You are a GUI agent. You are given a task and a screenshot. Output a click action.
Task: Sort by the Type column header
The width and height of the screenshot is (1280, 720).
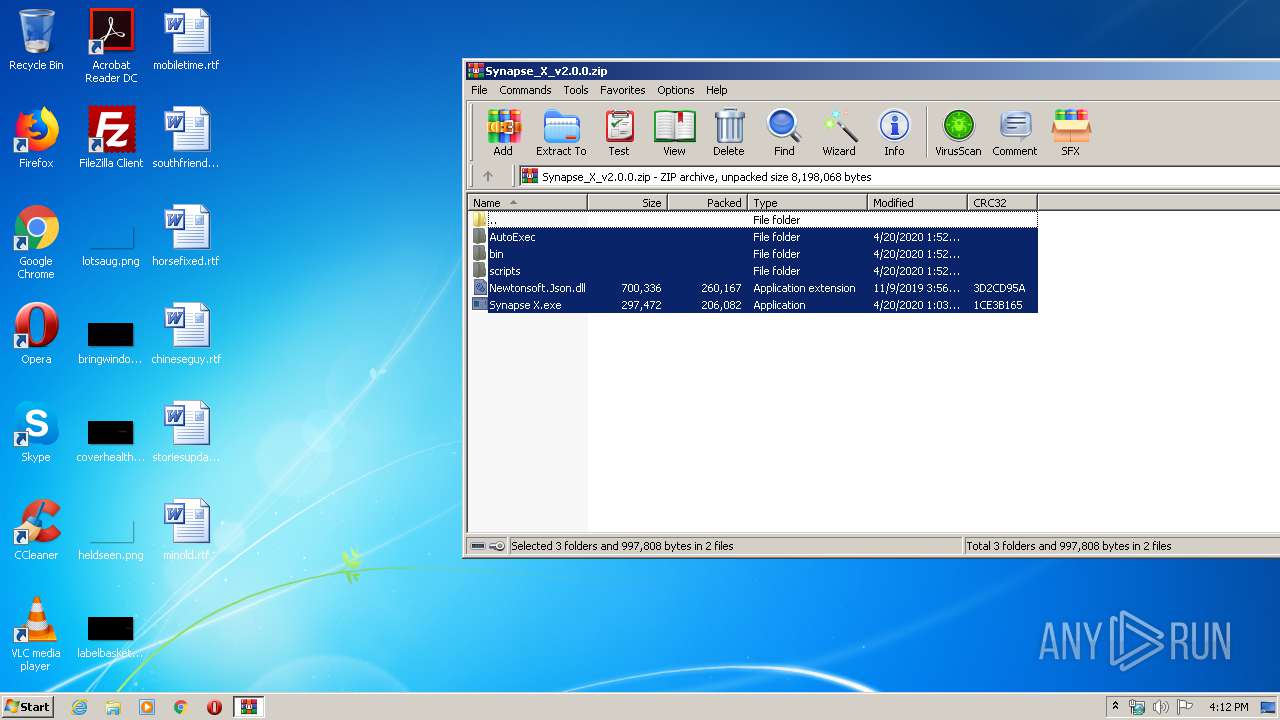click(x=807, y=202)
